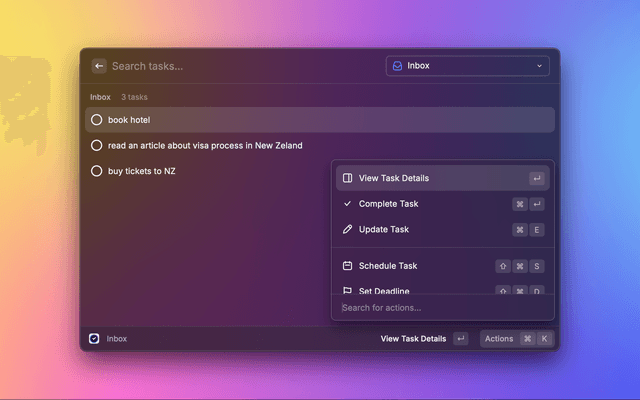This screenshot has width=640, height=400.
Task: Click the back arrow button
Action: tap(99, 66)
